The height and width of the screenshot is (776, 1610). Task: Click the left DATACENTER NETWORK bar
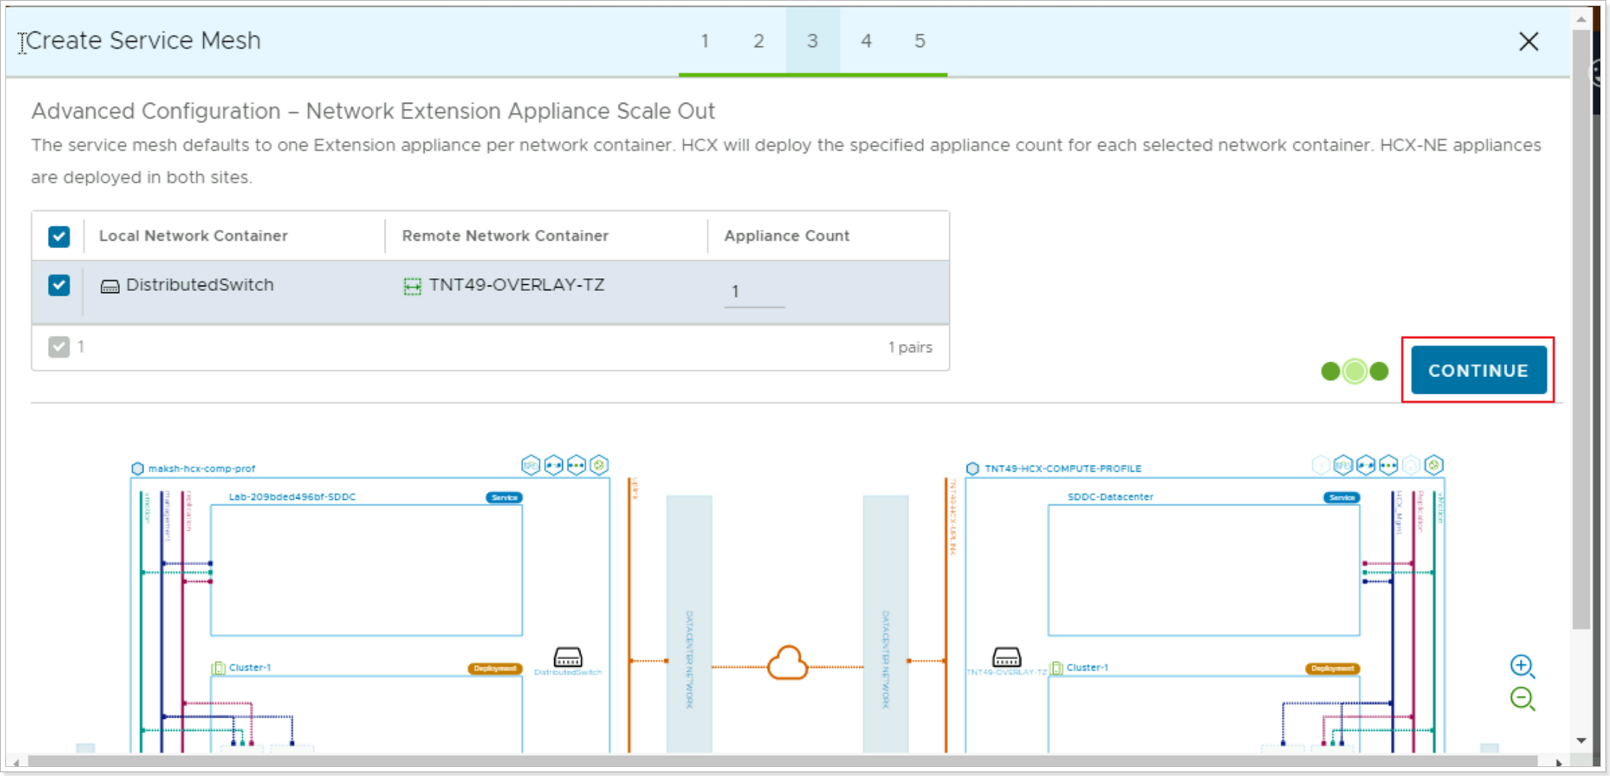pos(689,624)
